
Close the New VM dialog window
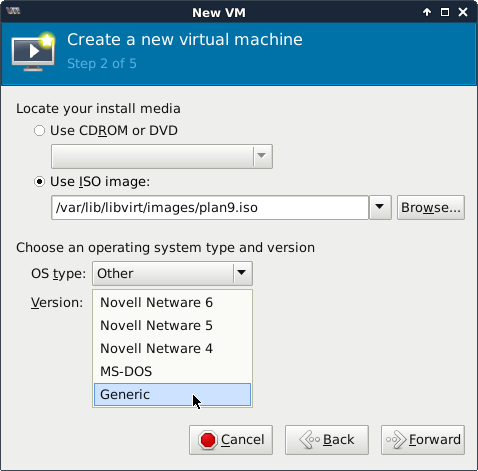(463, 12)
